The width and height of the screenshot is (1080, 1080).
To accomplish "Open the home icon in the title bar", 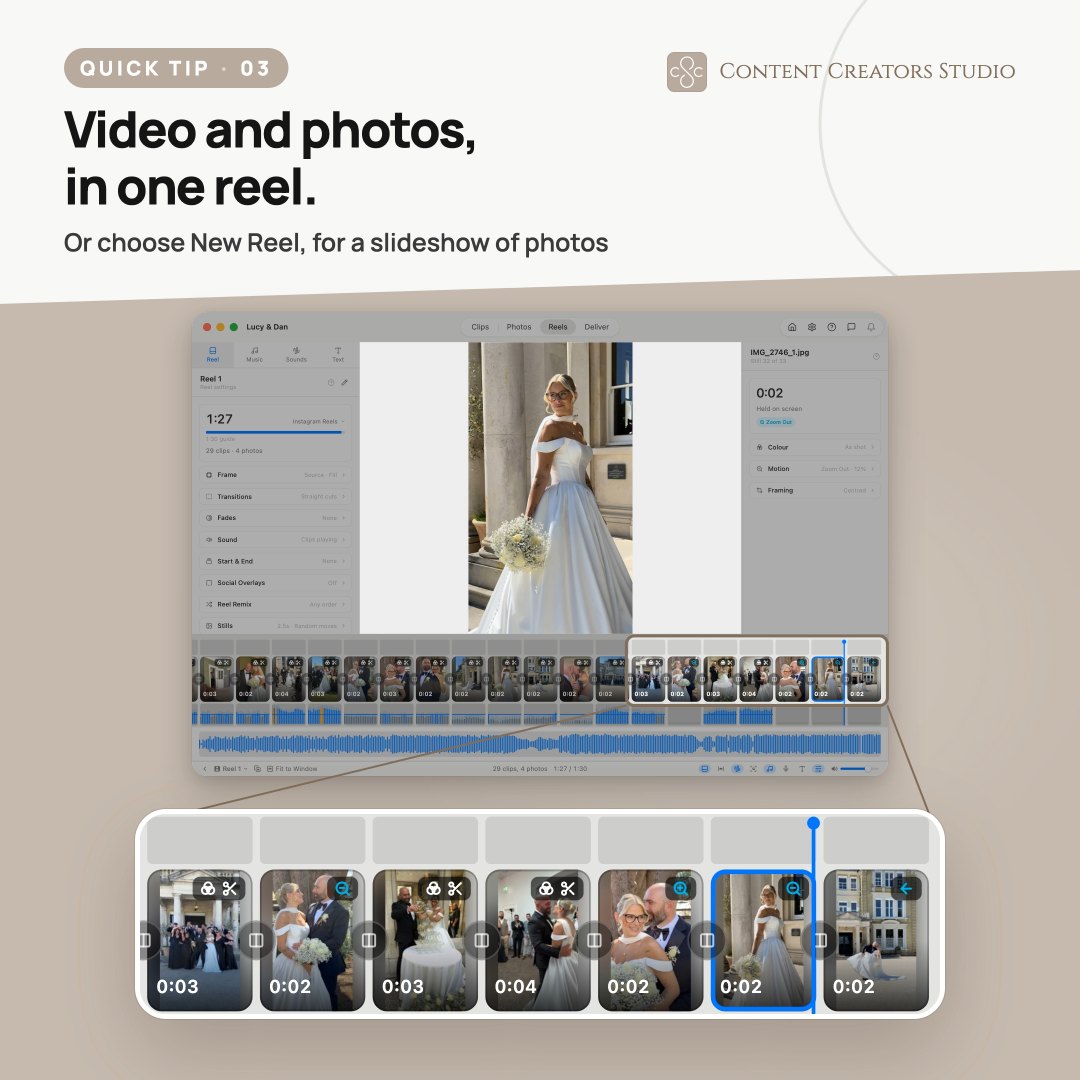I will (x=792, y=327).
